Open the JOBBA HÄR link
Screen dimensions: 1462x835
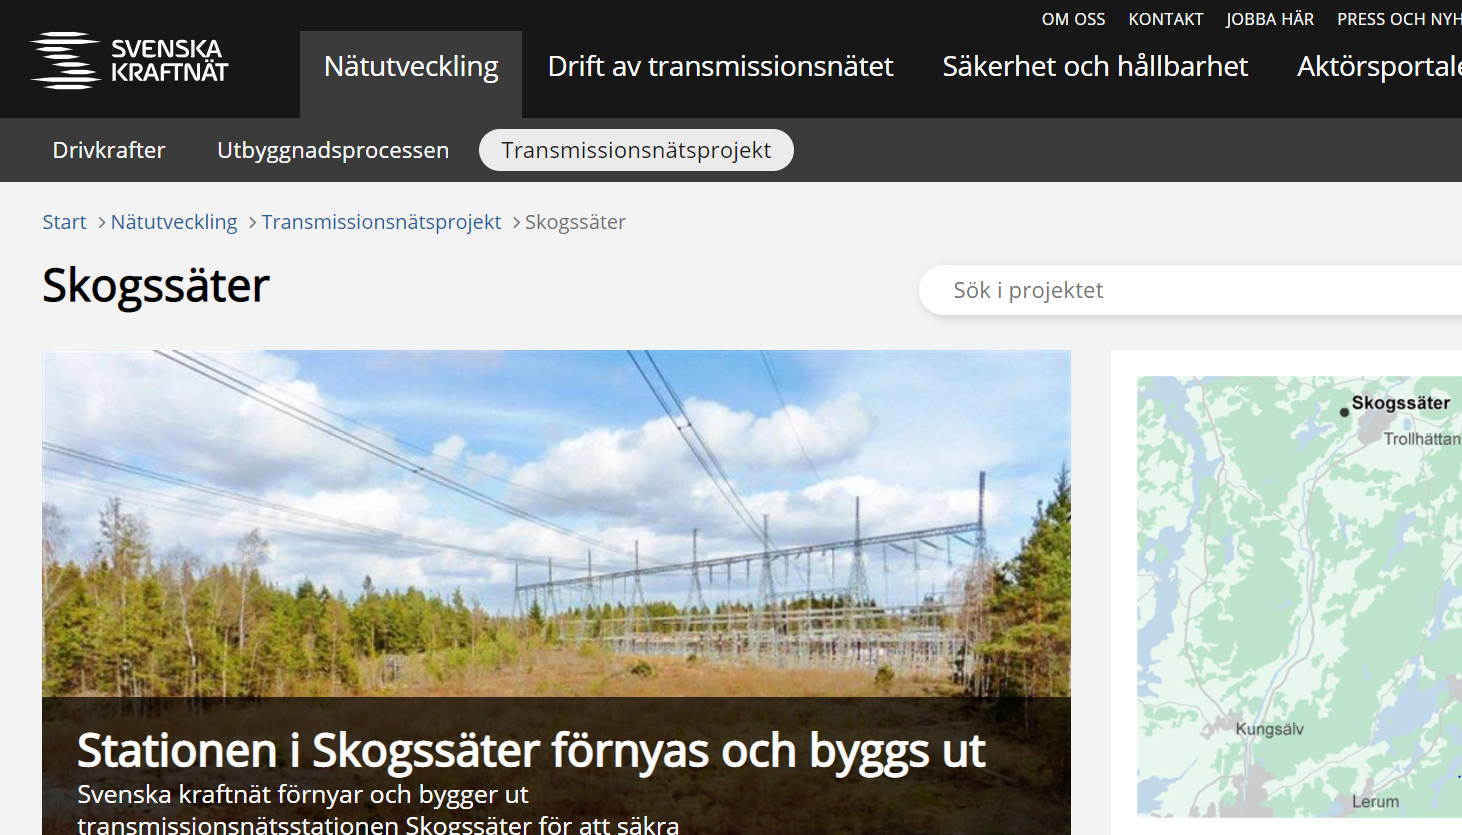click(x=1270, y=19)
